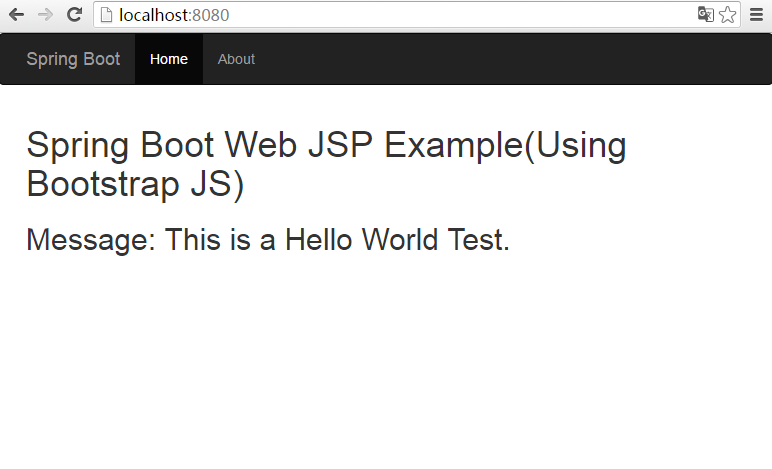
Task: Click the browser forward arrow
Action: tap(45, 15)
